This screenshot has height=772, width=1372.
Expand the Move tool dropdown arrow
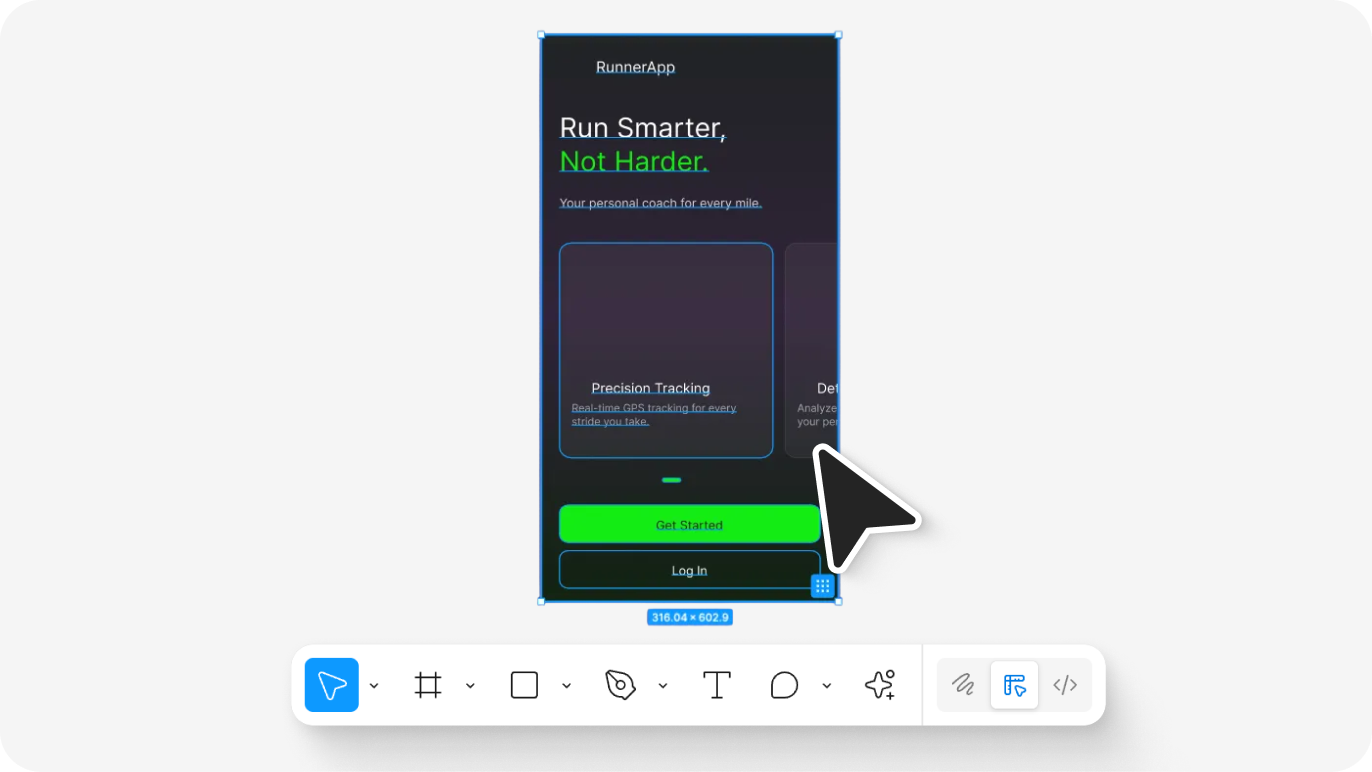[374, 686]
